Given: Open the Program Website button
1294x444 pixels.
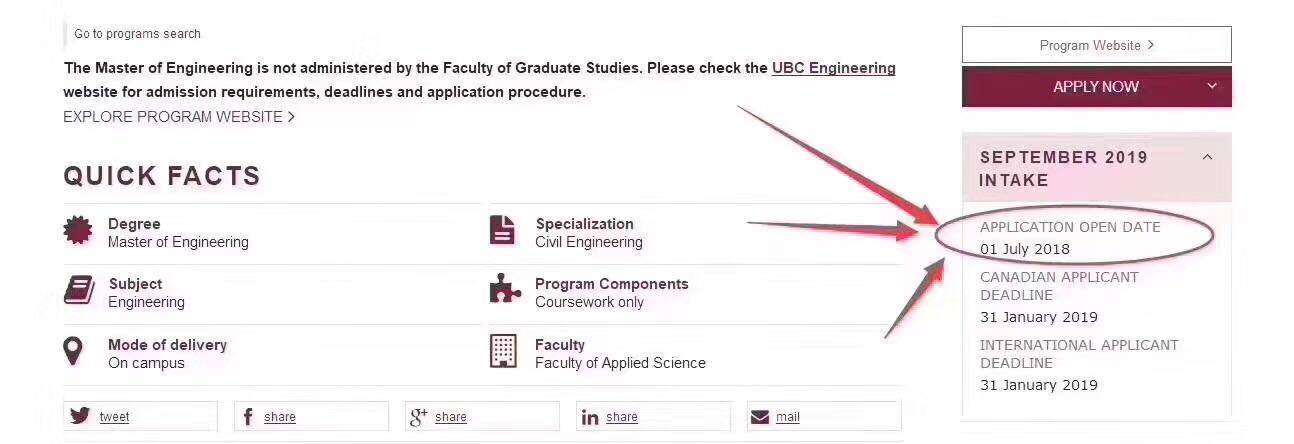Looking at the screenshot, I should tap(1096, 45).
